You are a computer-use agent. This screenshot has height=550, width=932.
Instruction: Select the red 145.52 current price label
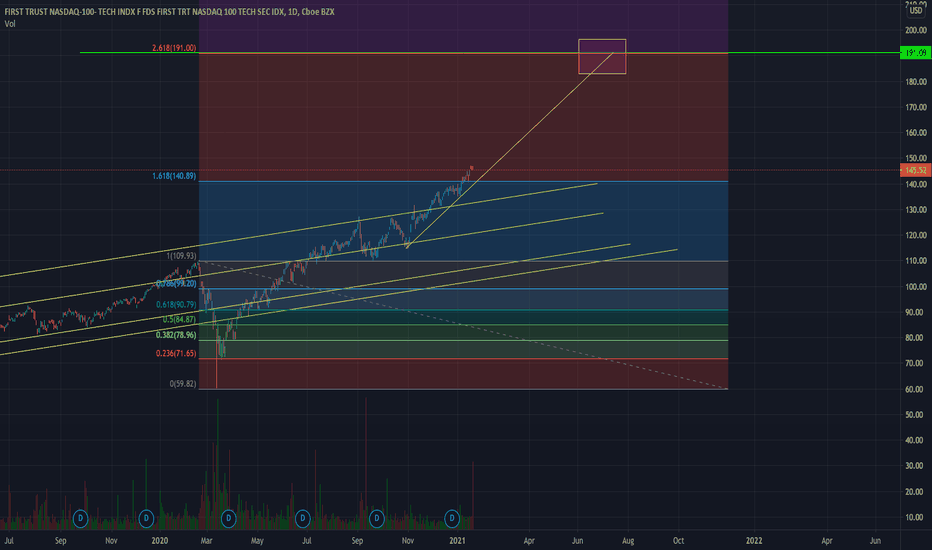tap(915, 170)
